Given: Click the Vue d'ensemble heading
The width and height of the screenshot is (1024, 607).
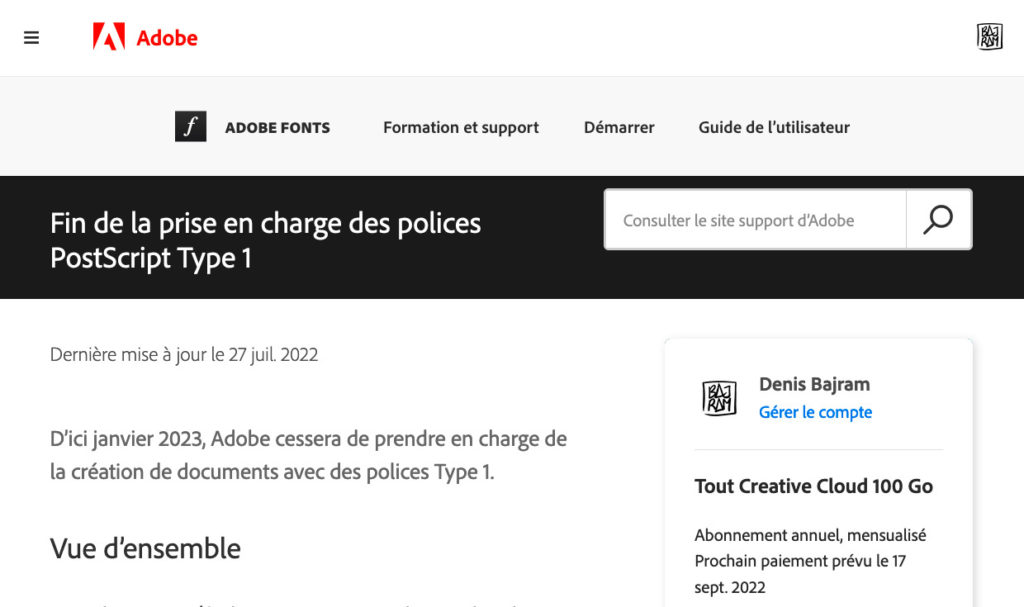Looking at the screenshot, I should click(x=146, y=548).
